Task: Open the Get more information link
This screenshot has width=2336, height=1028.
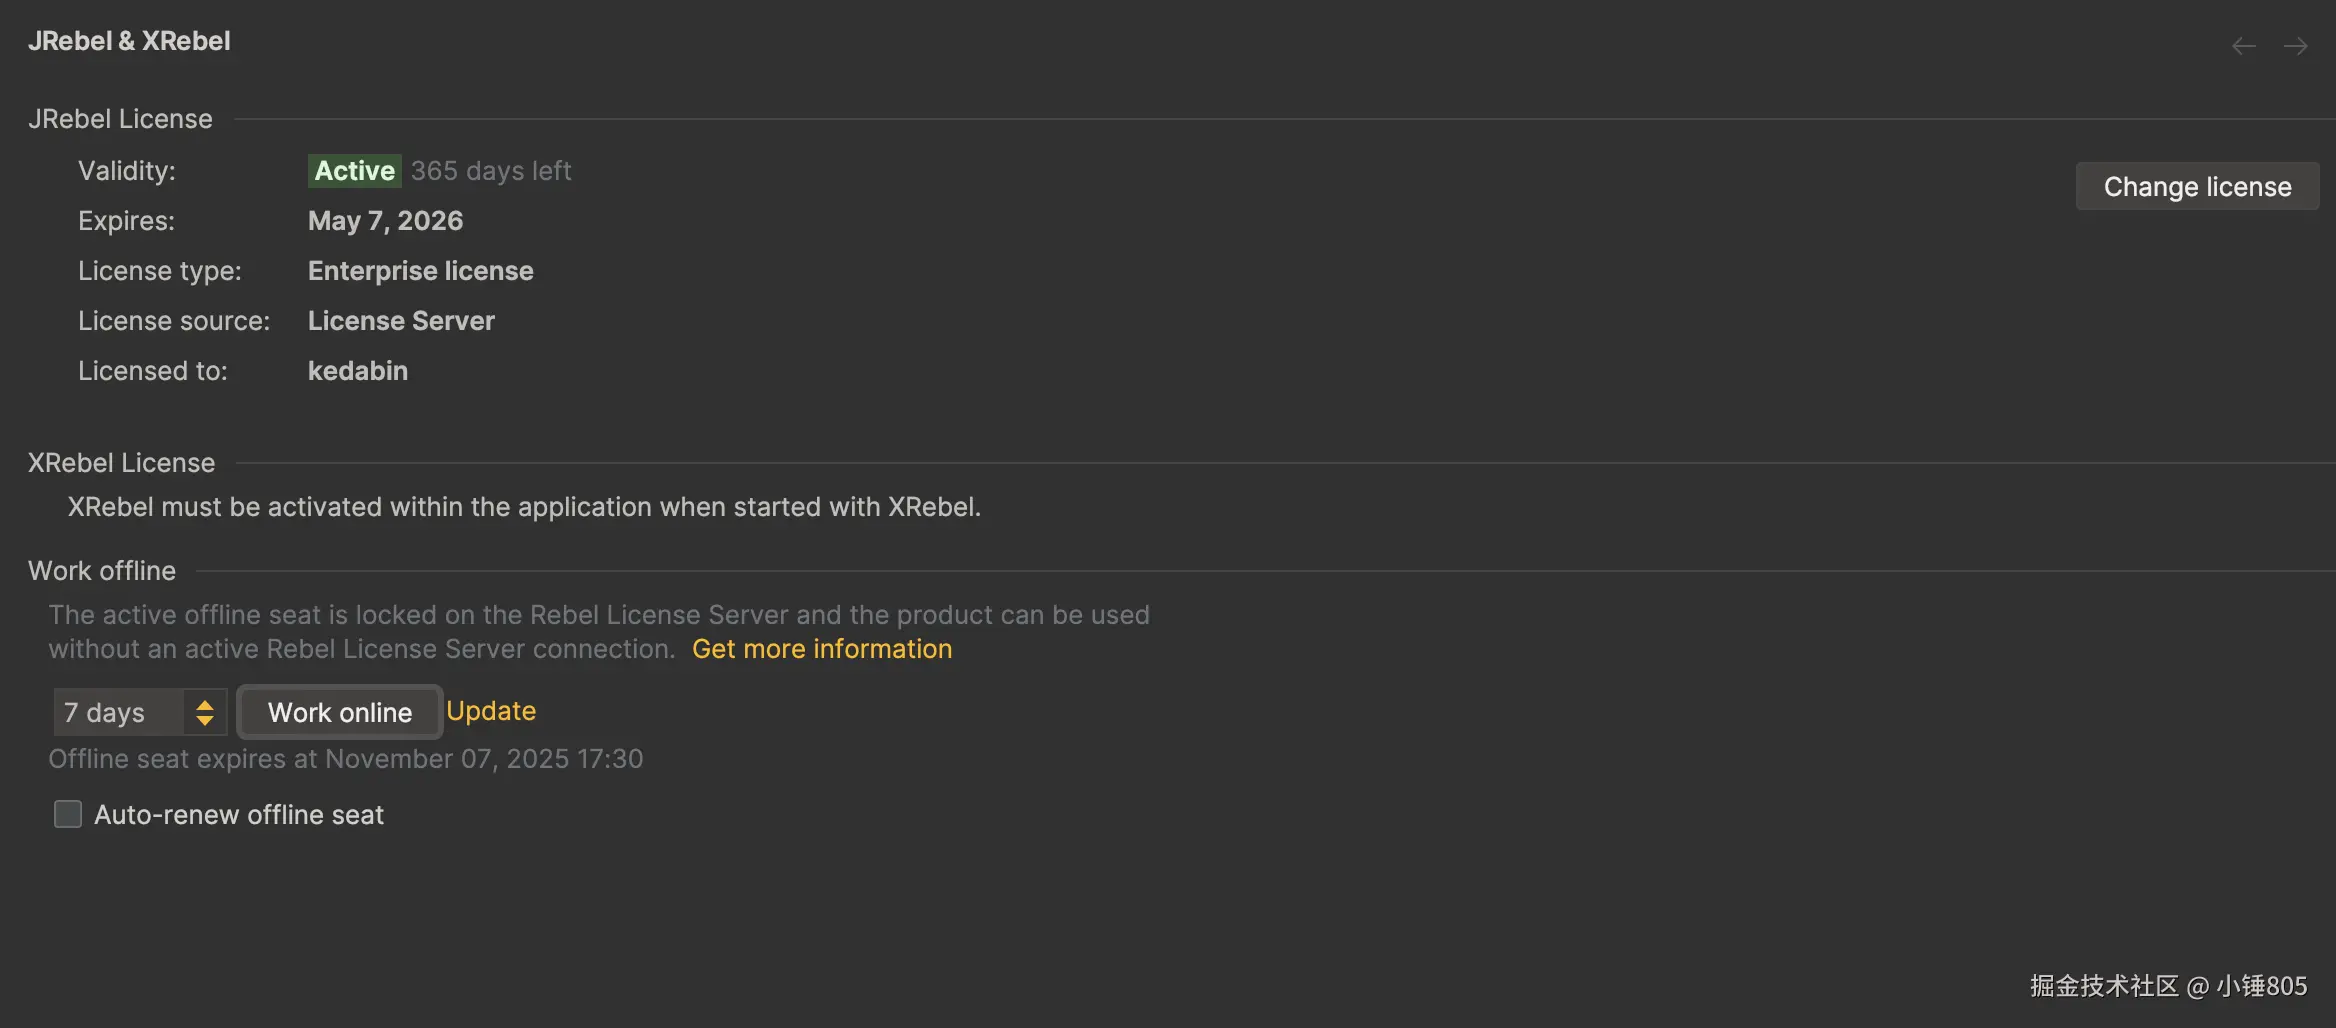Action: pos(821,649)
